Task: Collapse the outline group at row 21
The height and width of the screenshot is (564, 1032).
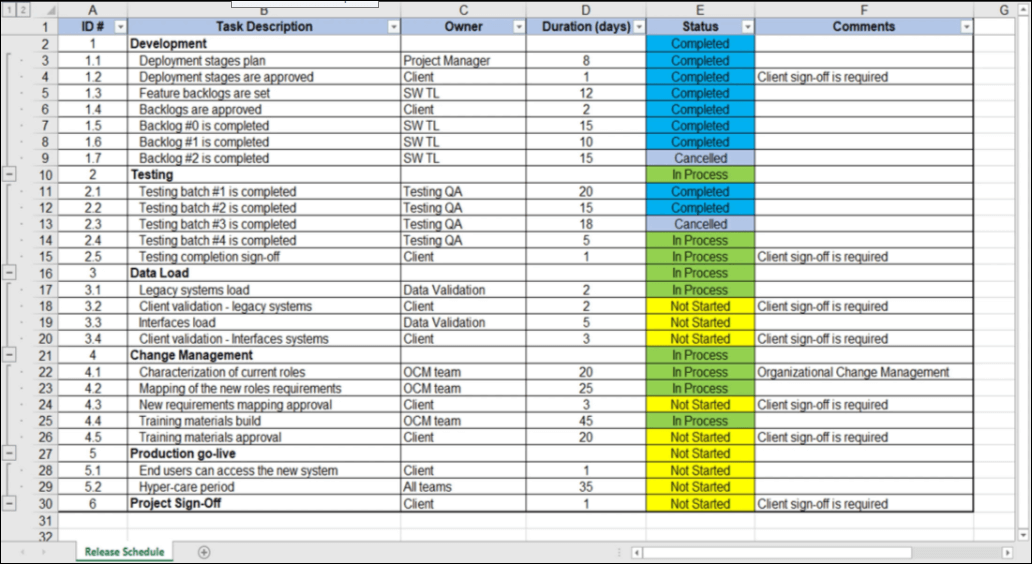Action: click(x=10, y=355)
